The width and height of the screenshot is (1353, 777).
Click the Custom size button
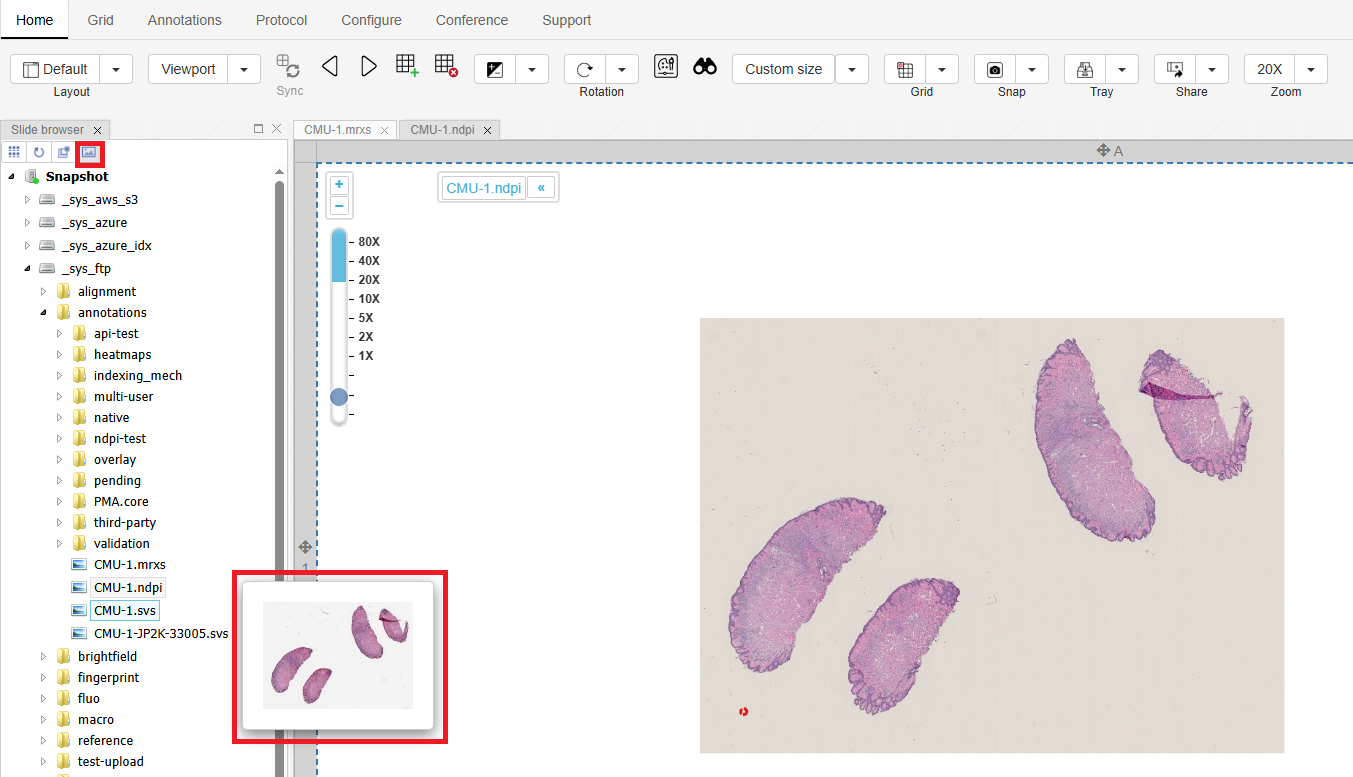(783, 69)
